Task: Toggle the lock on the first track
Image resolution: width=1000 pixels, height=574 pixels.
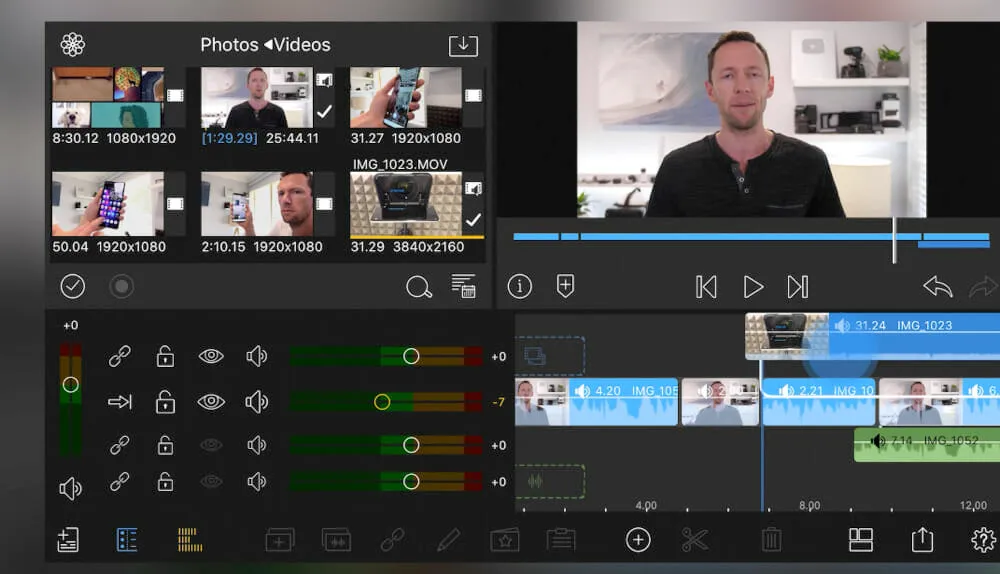Action: 165,356
